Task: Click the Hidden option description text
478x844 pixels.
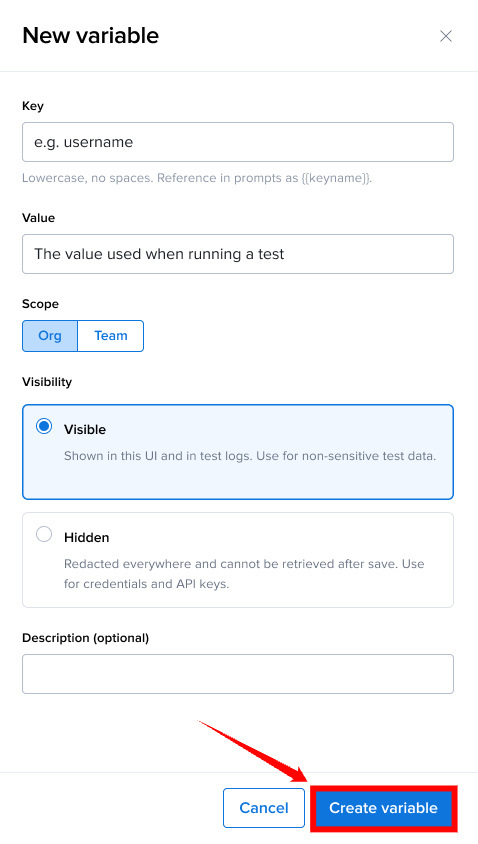Action: point(244,574)
